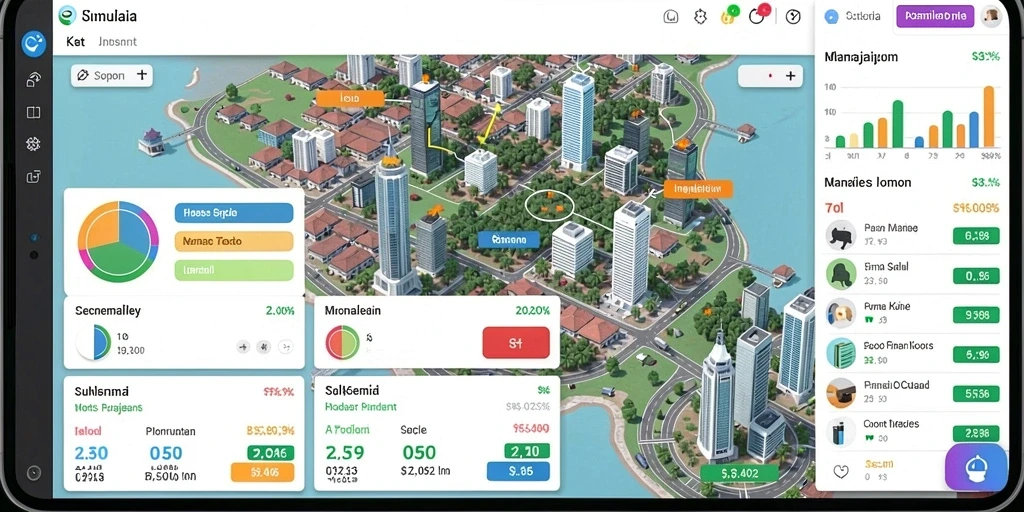
Task: Click the plus on Sopon control
Action: pos(141,75)
